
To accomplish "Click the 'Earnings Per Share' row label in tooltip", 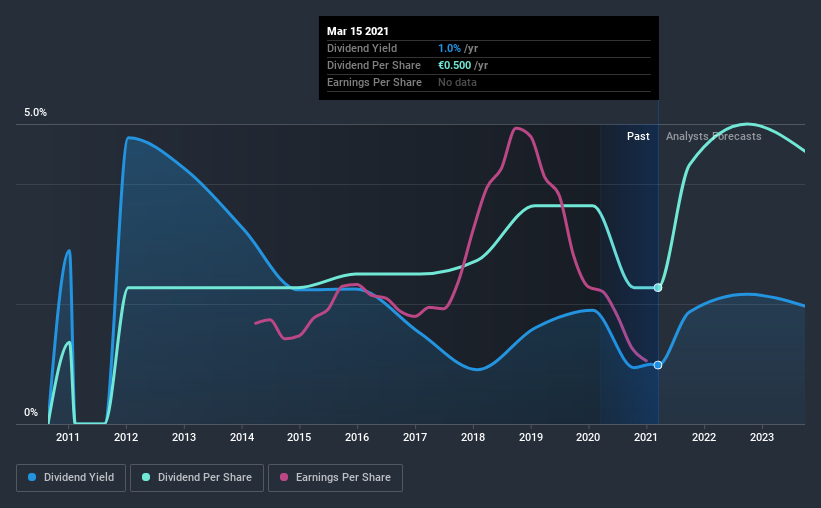I will click(374, 82).
